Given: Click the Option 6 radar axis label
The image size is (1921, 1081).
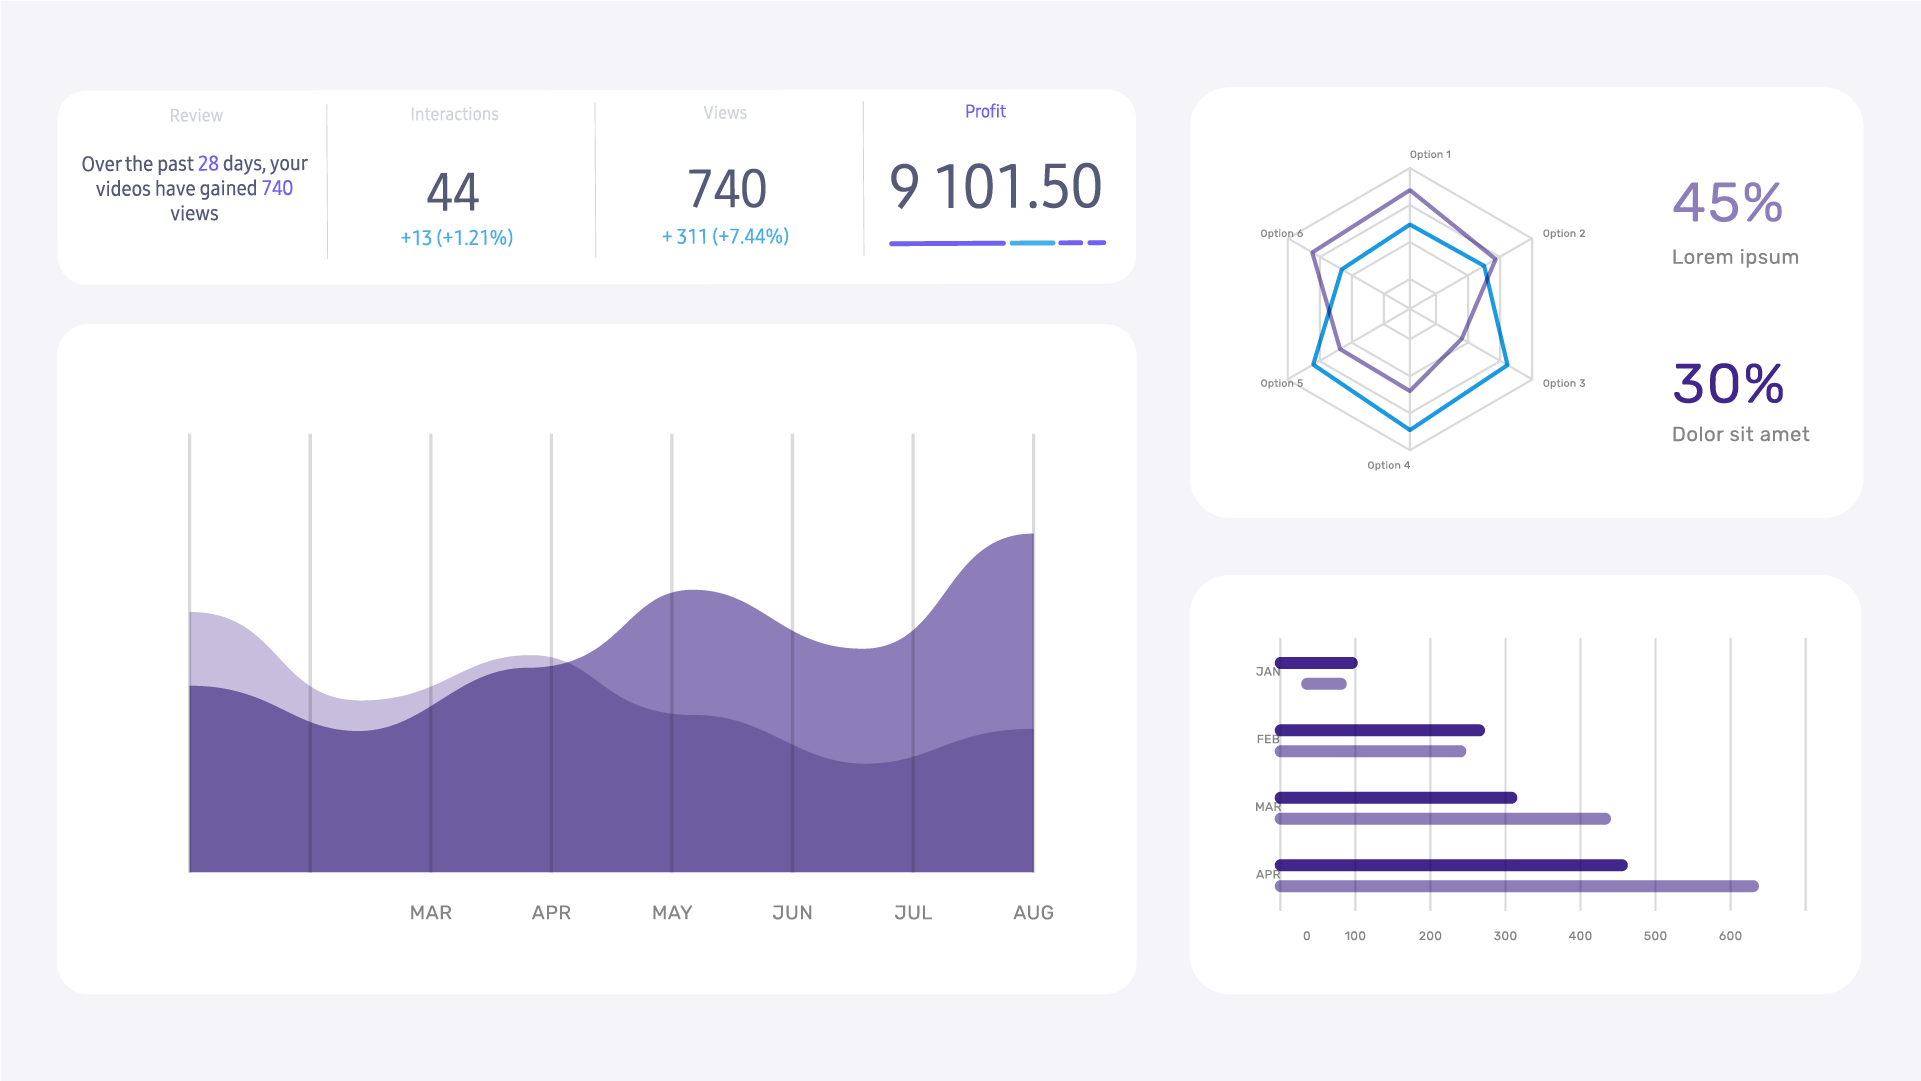Looking at the screenshot, I should click(1282, 234).
